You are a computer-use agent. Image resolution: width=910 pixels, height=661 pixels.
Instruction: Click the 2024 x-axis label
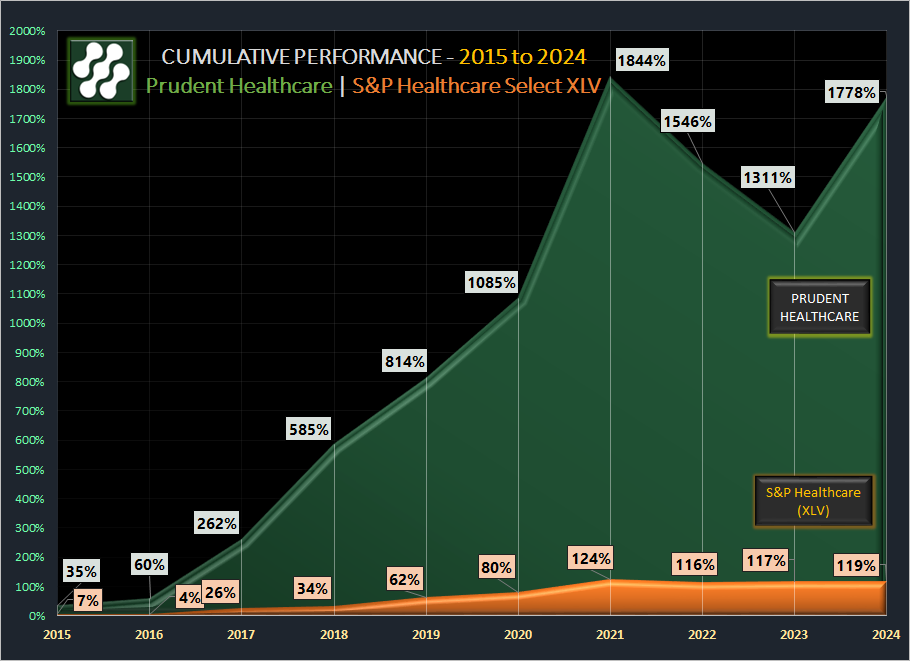click(x=886, y=634)
